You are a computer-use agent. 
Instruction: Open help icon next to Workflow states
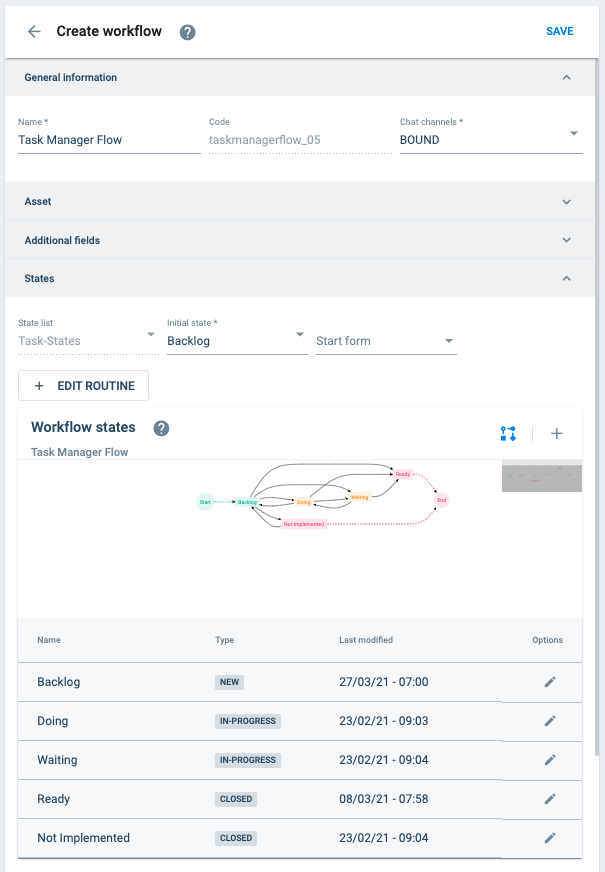click(x=161, y=428)
